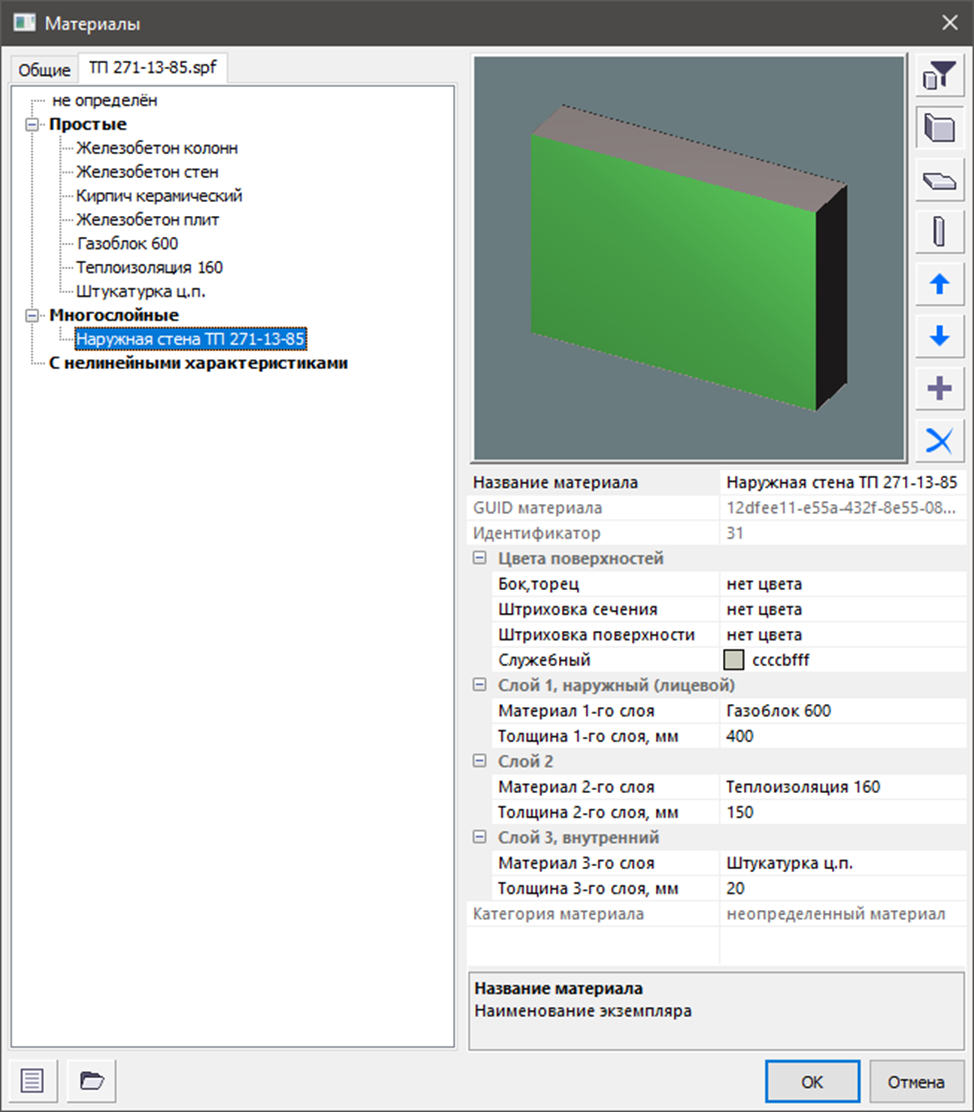Select Наружная стена ТП 271-13-85 tree item
Image resolution: width=974 pixels, height=1112 pixels.
(190, 339)
